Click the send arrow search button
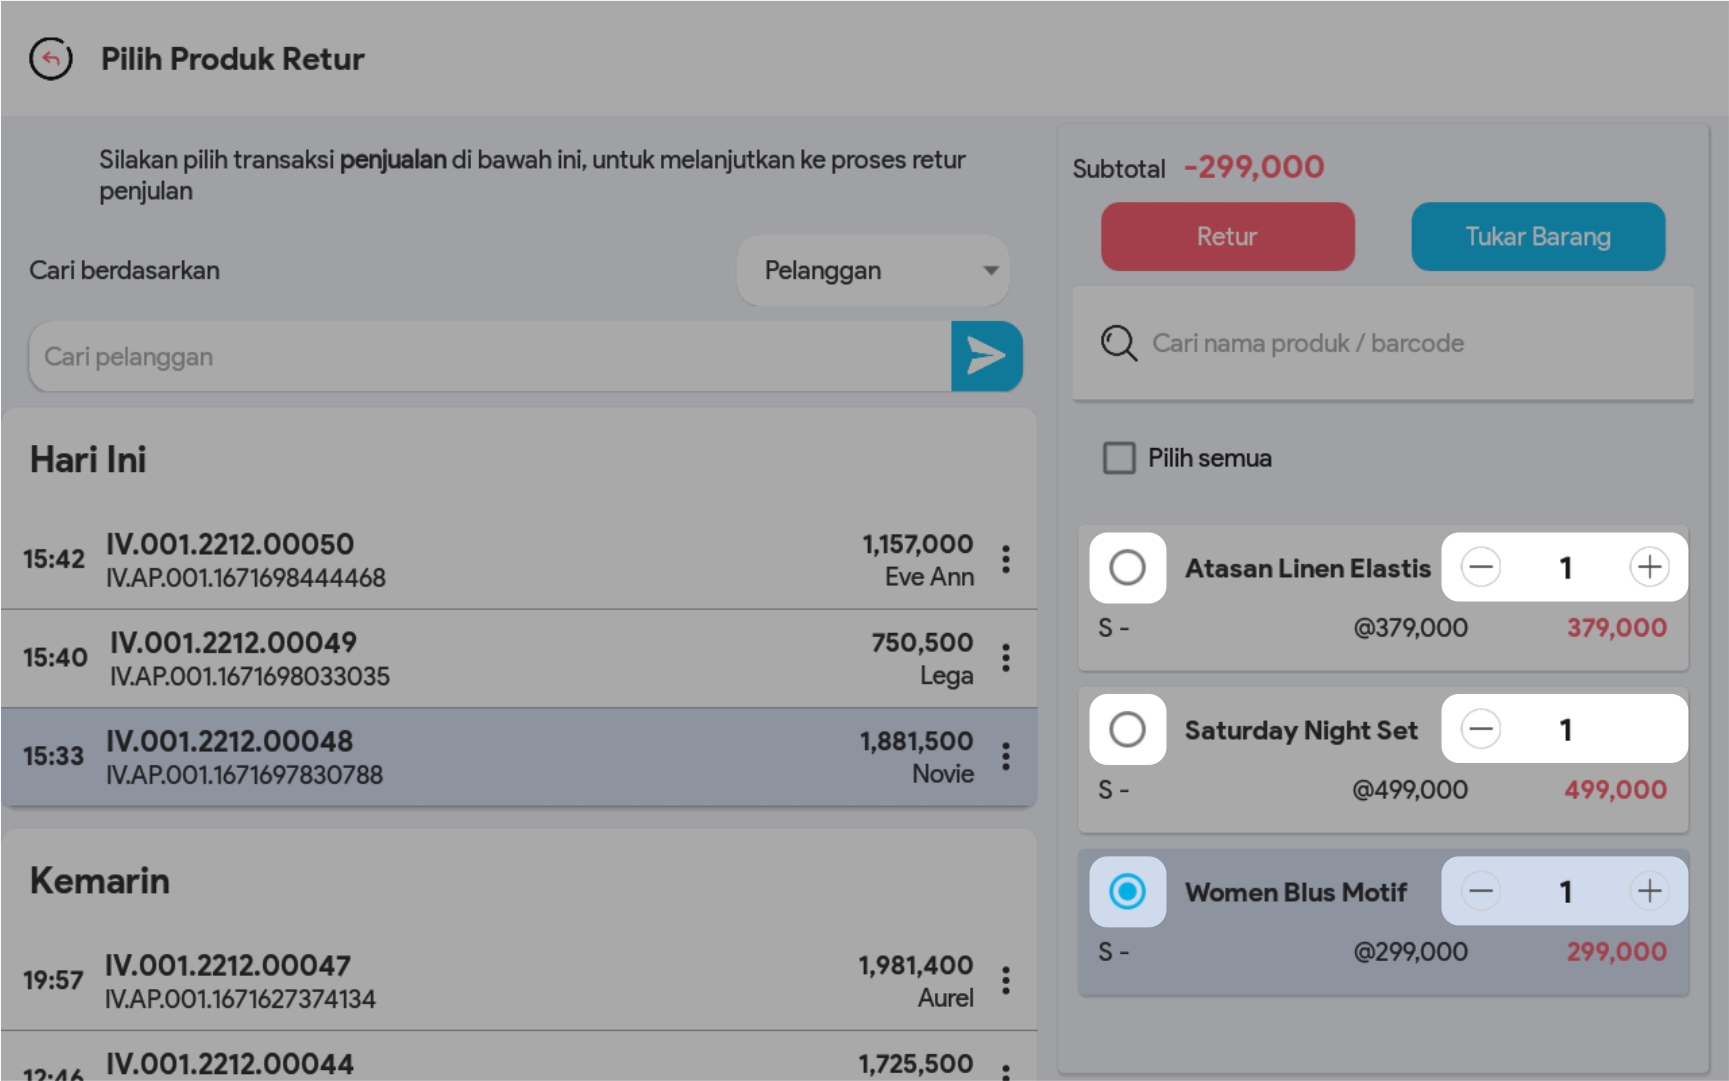This screenshot has height=1081, width=1729. tap(986, 356)
